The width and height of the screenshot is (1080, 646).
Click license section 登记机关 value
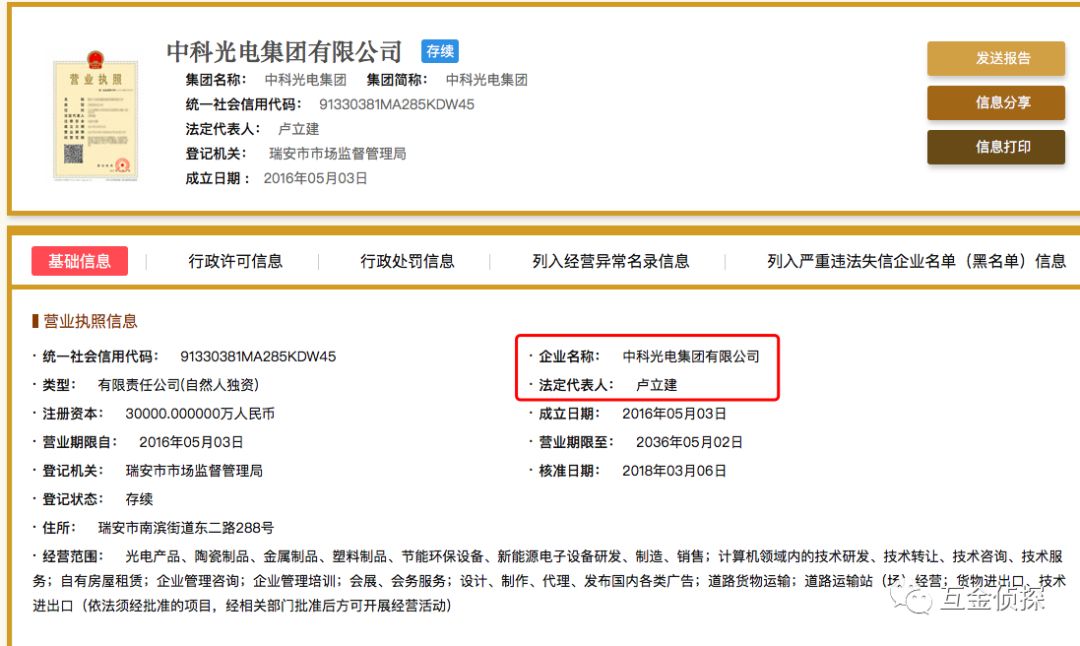[x=194, y=471]
